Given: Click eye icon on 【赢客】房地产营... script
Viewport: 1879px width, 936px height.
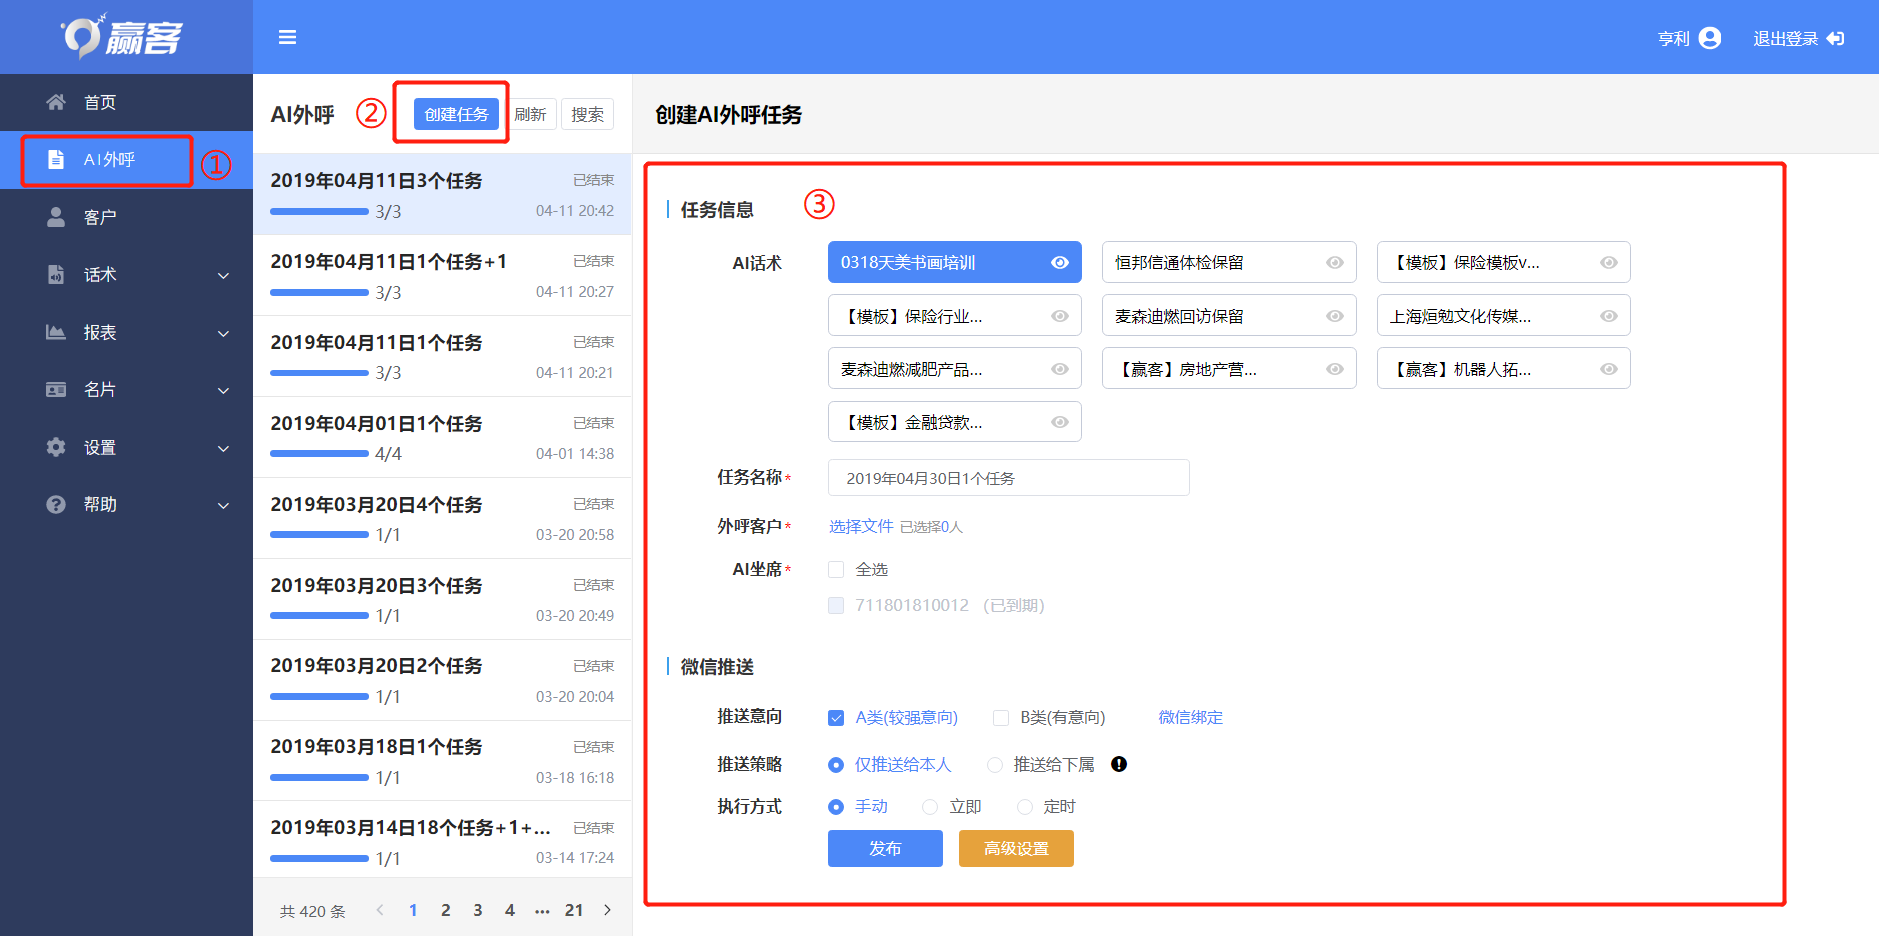Looking at the screenshot, I should (1334, 369).
